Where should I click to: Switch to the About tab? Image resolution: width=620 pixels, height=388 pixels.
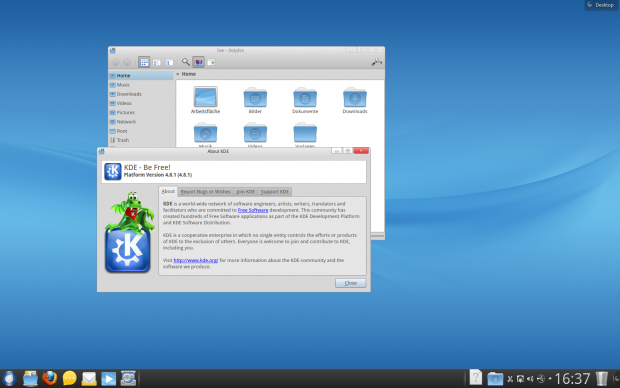click(168, 191)
